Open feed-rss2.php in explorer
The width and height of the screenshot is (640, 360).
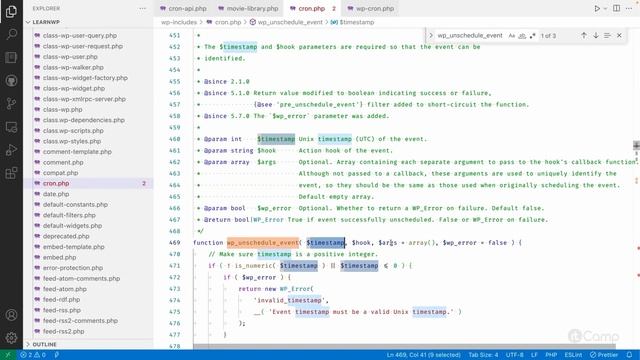63,331
